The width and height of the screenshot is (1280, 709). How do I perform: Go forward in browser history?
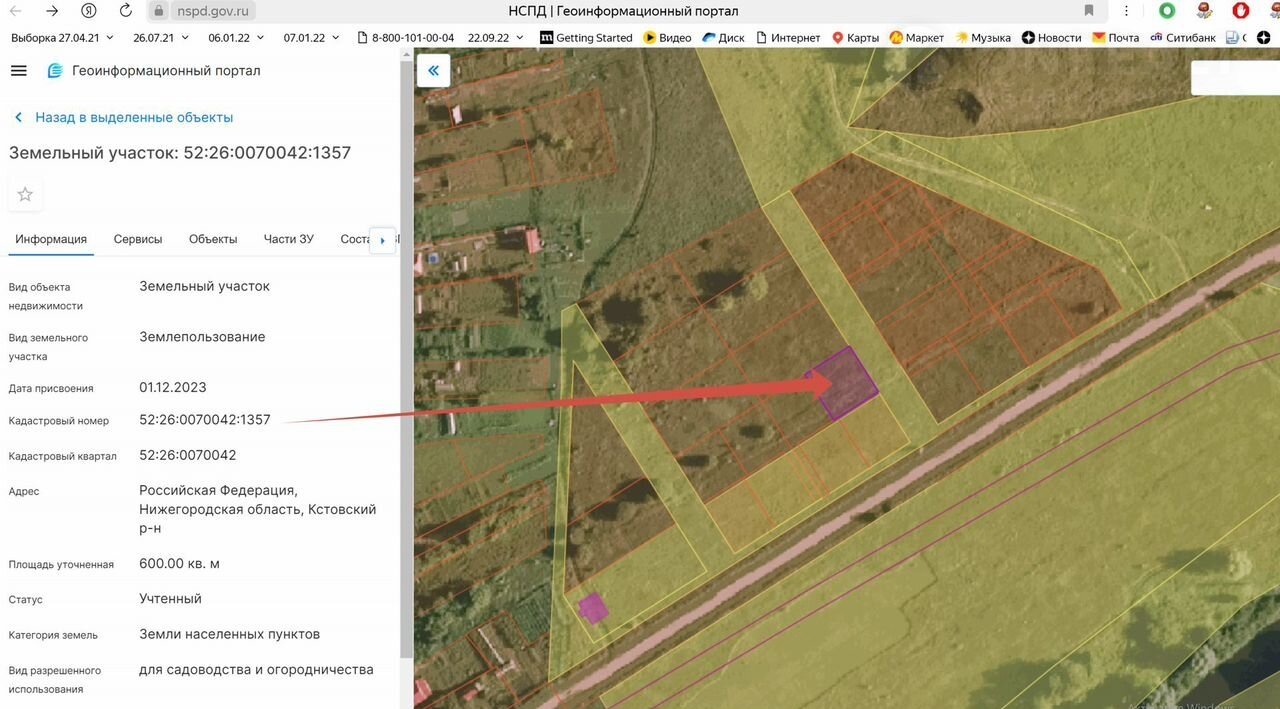tap(52, 11)
